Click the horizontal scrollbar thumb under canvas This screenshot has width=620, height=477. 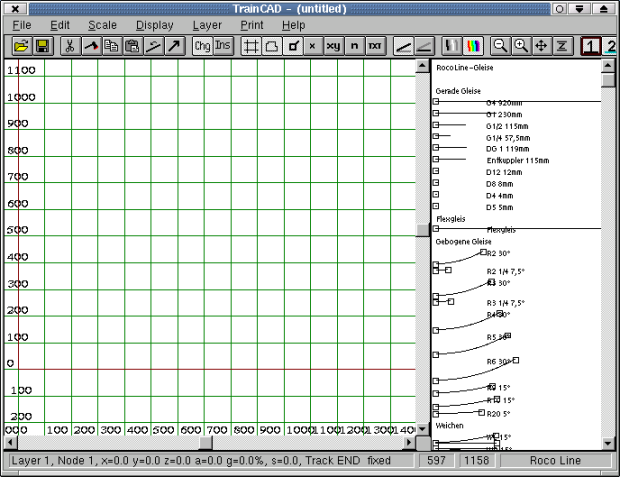tap(205, 443)
